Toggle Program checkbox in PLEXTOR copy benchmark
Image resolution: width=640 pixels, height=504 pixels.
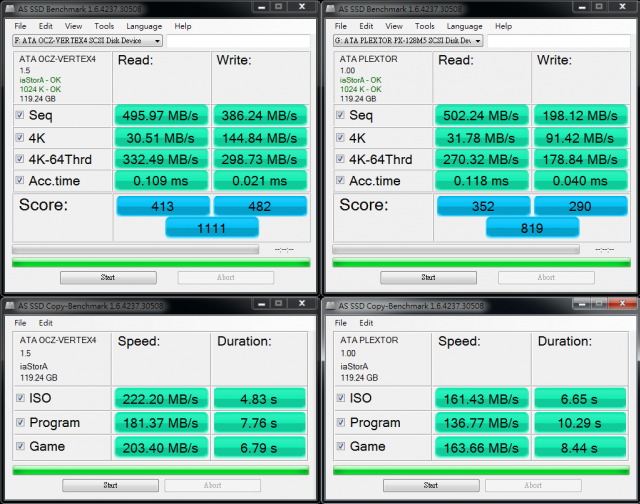(x=341, y=422)
